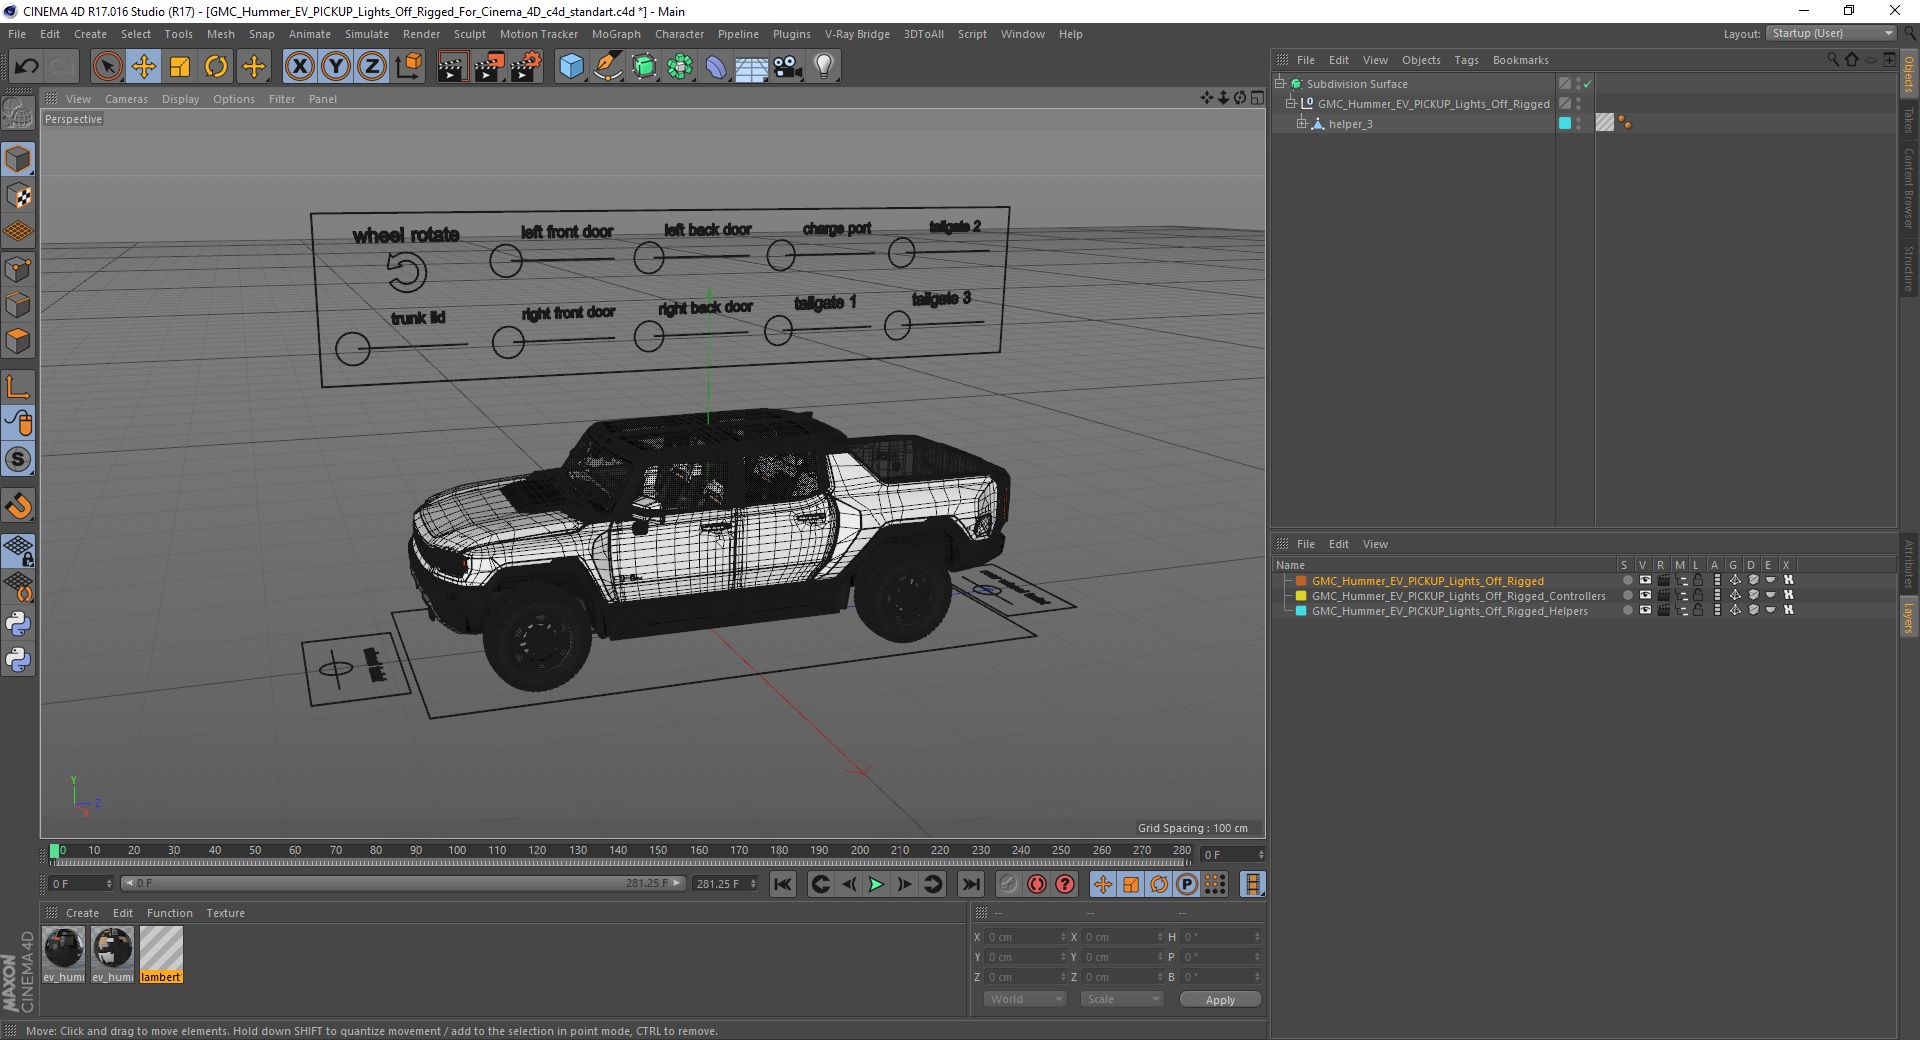Toggle Subdivision Surface enable checkmark
Viewport: 1920px width, 1040px height.
point(1587,84)
